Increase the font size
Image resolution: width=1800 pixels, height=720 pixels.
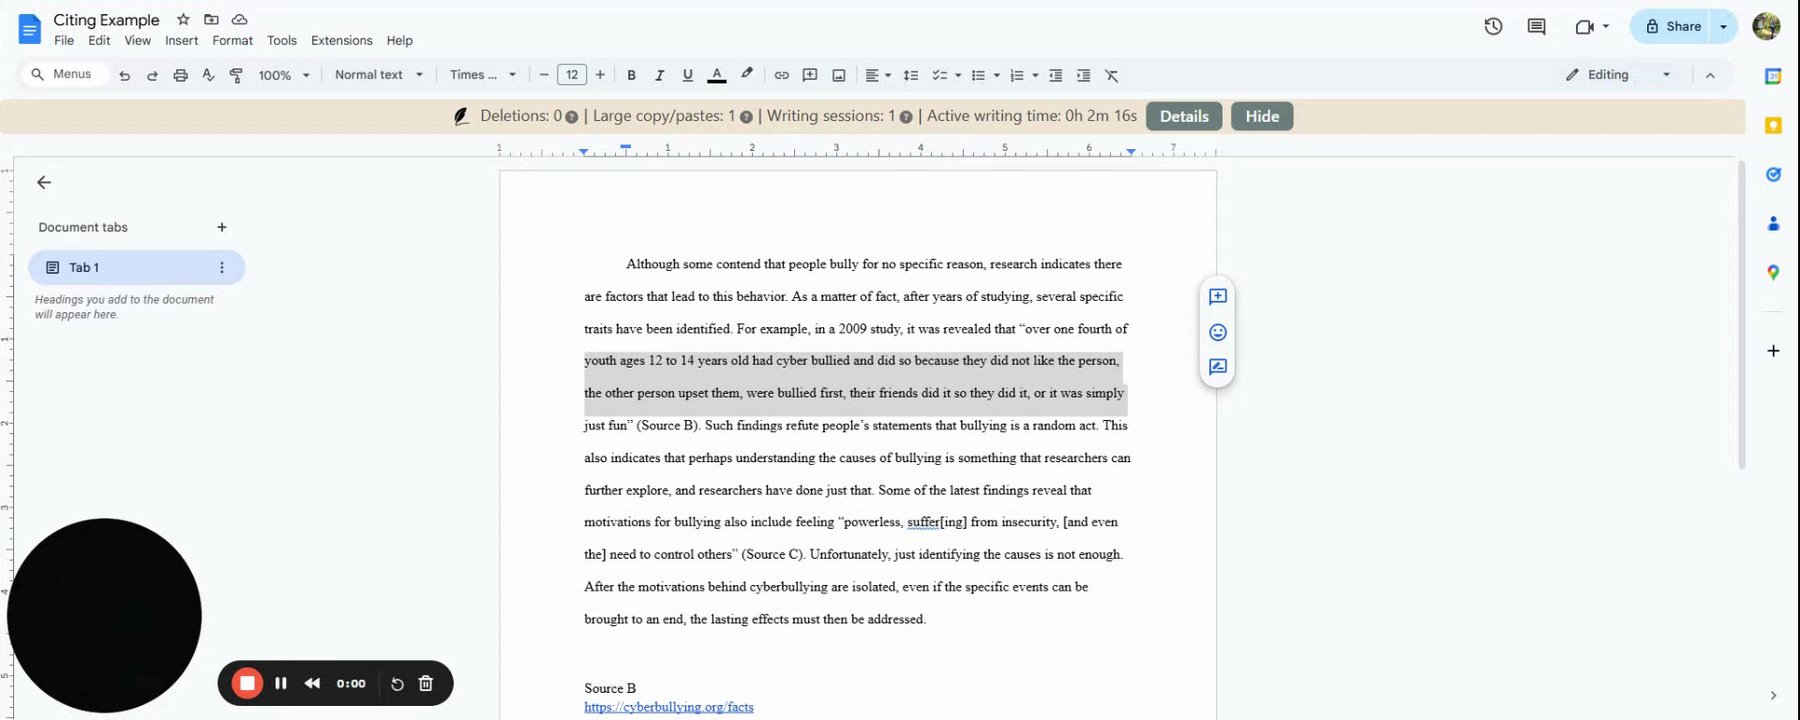[600, 75]
